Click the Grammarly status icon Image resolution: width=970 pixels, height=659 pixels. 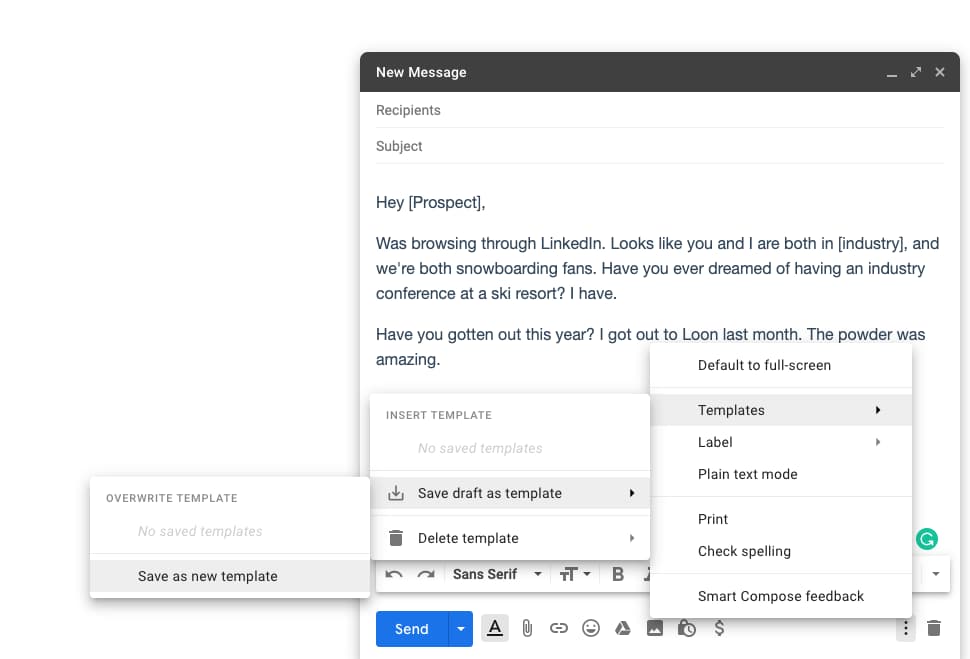(926, 538)
